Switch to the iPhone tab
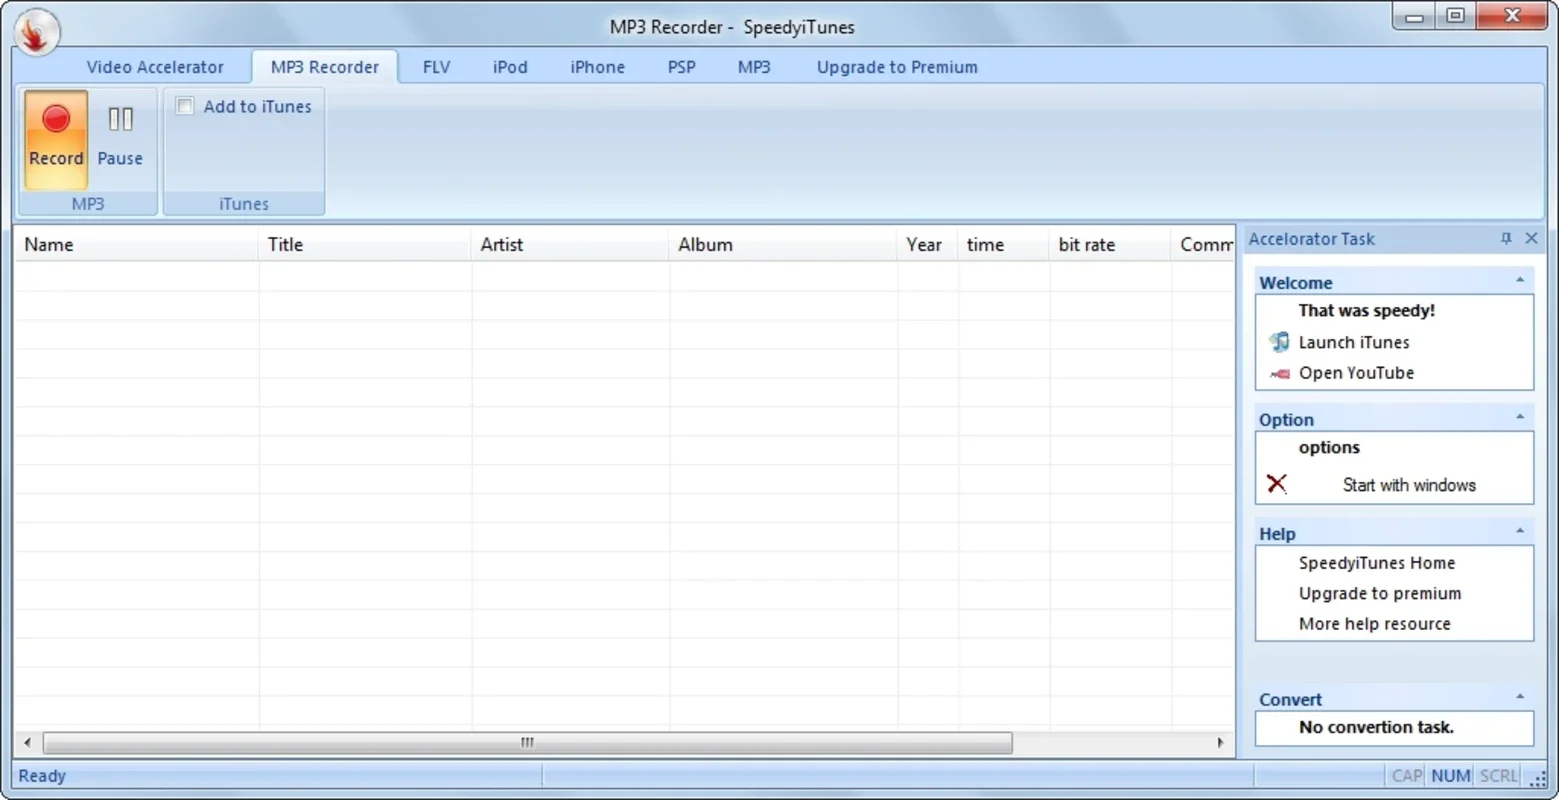 click(x=597, y=67)
